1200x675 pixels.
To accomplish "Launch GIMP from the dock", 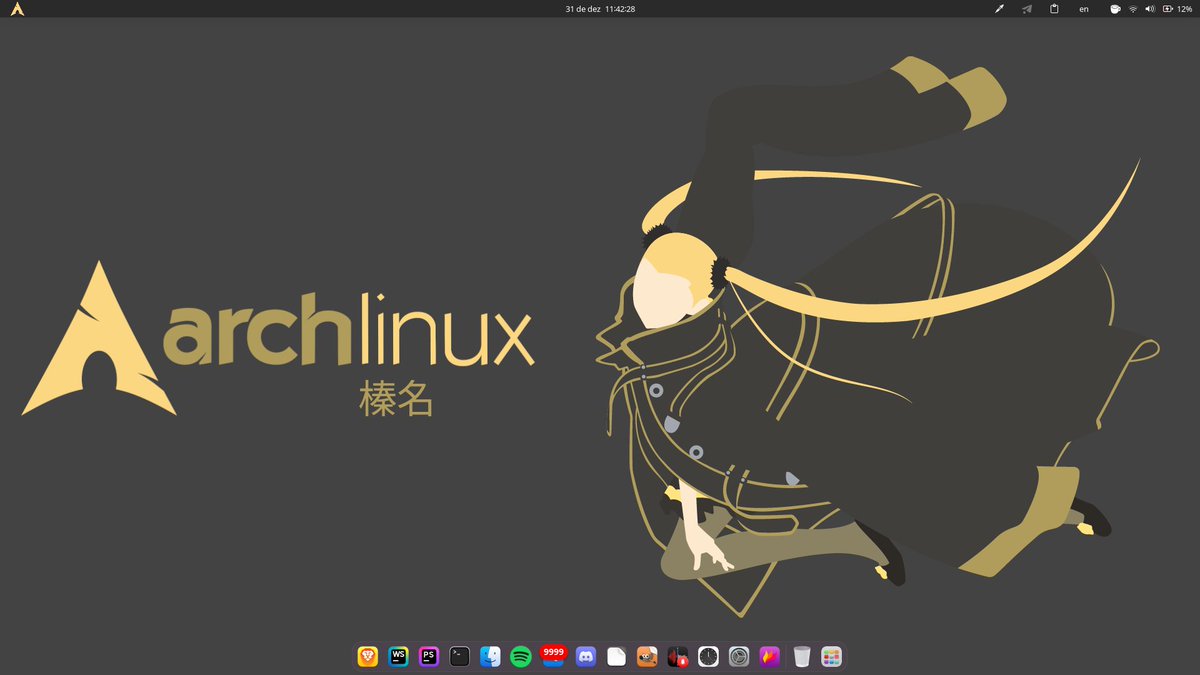I will [x=647, y=657].
